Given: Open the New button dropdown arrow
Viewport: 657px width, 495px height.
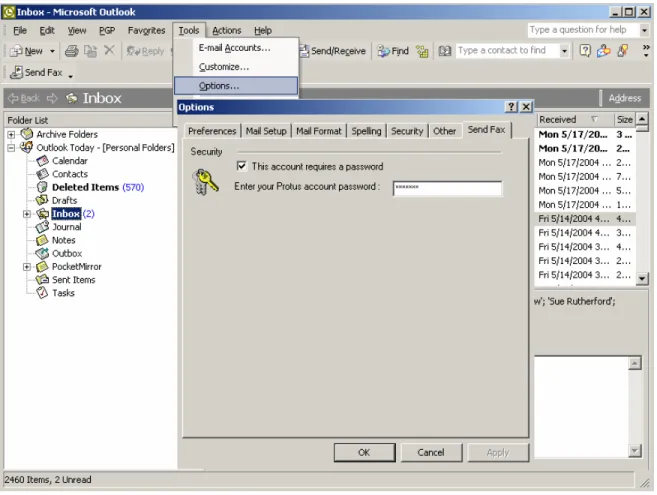Looking at the screenshot, I should pyautogui.click(x=52, y=51).
